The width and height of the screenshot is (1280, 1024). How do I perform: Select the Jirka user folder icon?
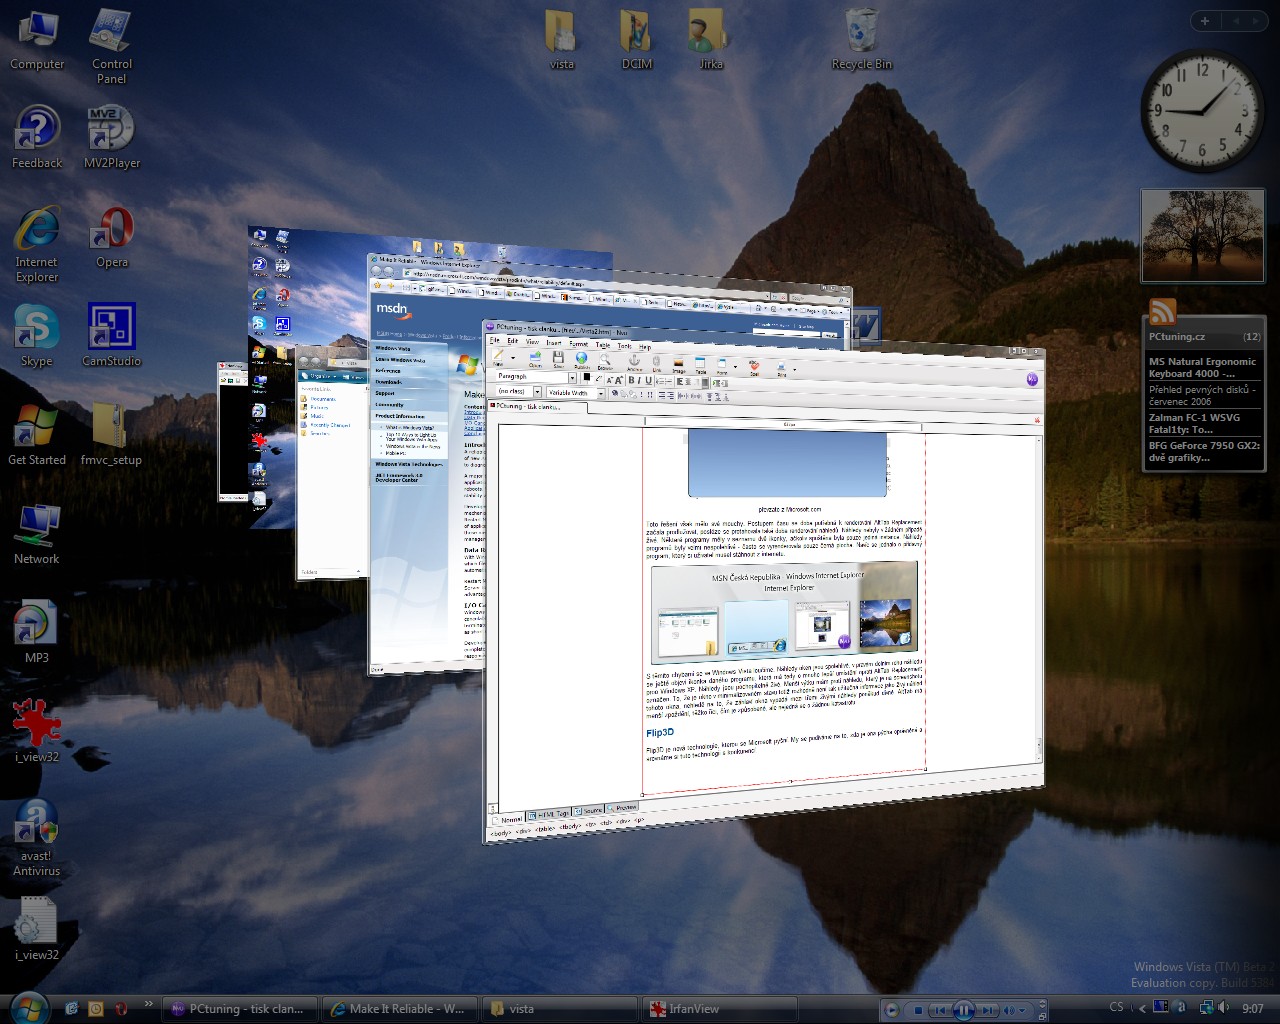click(x=710, y=41)
